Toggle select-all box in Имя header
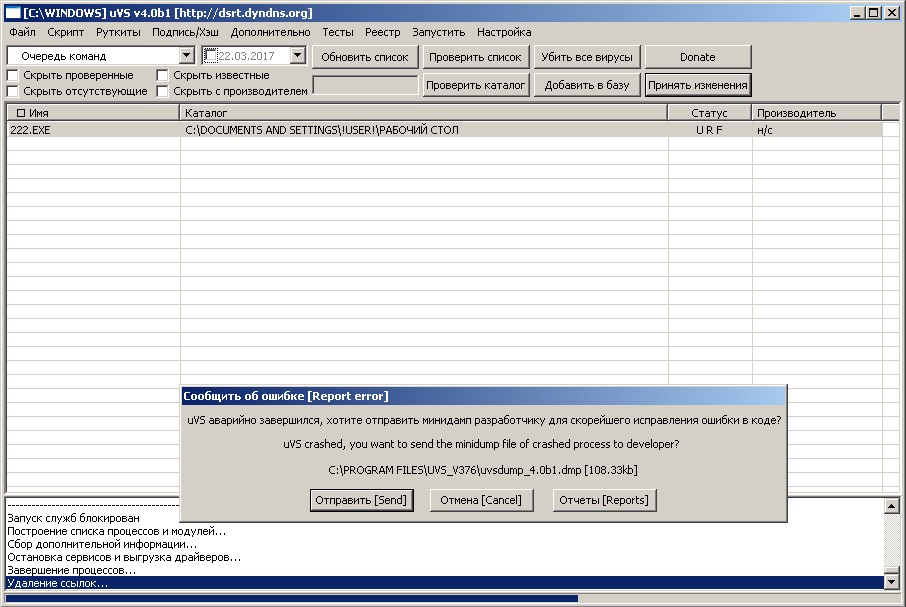The image size is (906, 607). [21, 113]
